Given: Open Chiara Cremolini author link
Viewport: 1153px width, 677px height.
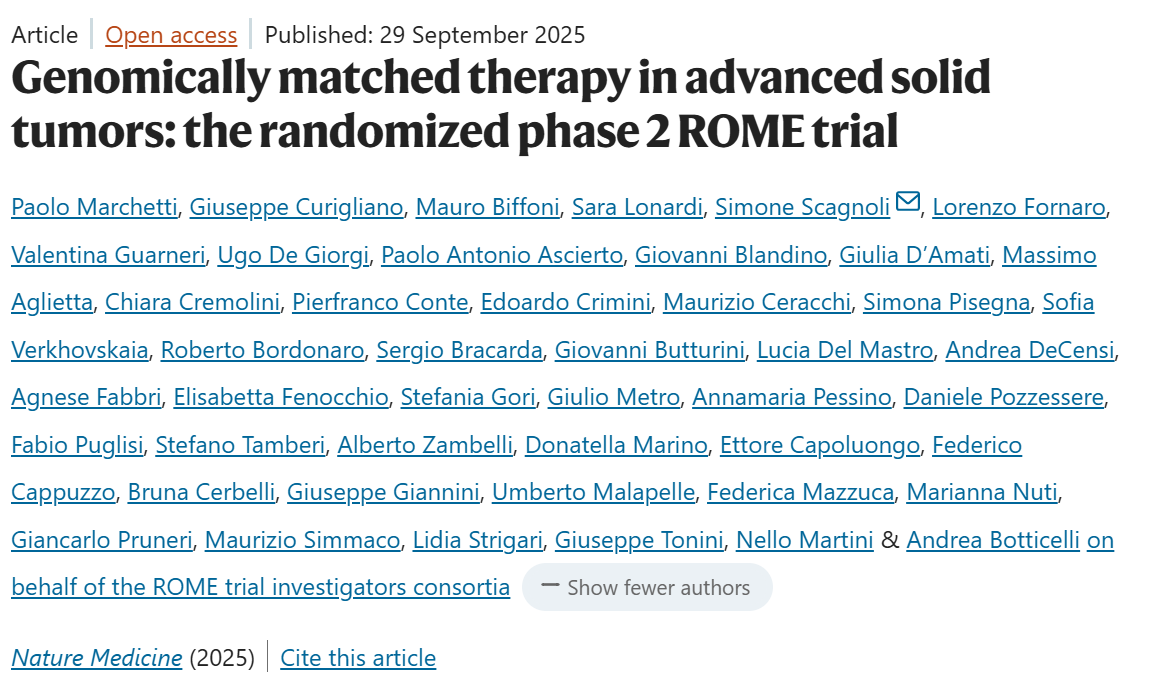Looking at the screenshot, I should click(x=192, y=302).
